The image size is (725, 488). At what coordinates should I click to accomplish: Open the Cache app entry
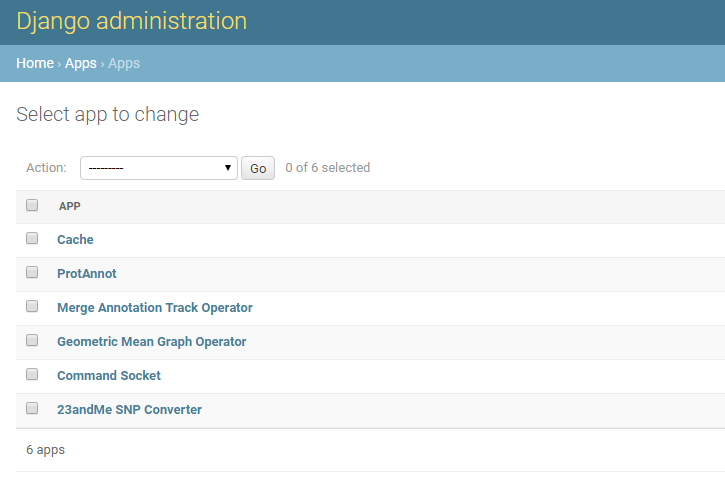click(75, 240)
